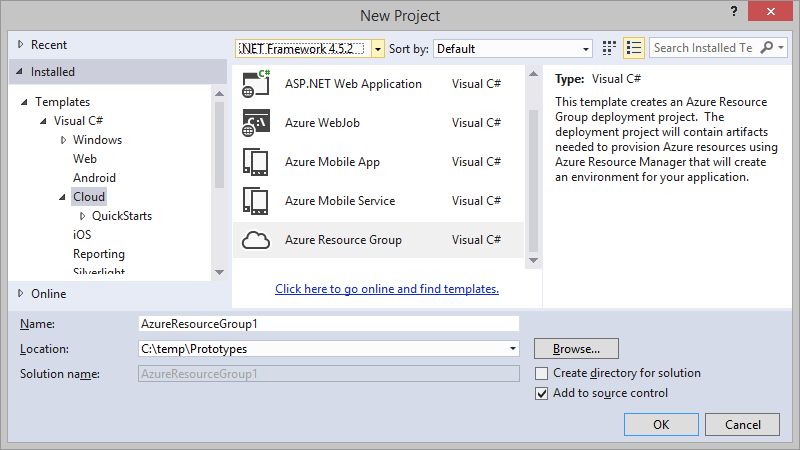This screenshot has width=800, height=450.
Task: Collapse the Templates tree node
Action: point(24,102)
